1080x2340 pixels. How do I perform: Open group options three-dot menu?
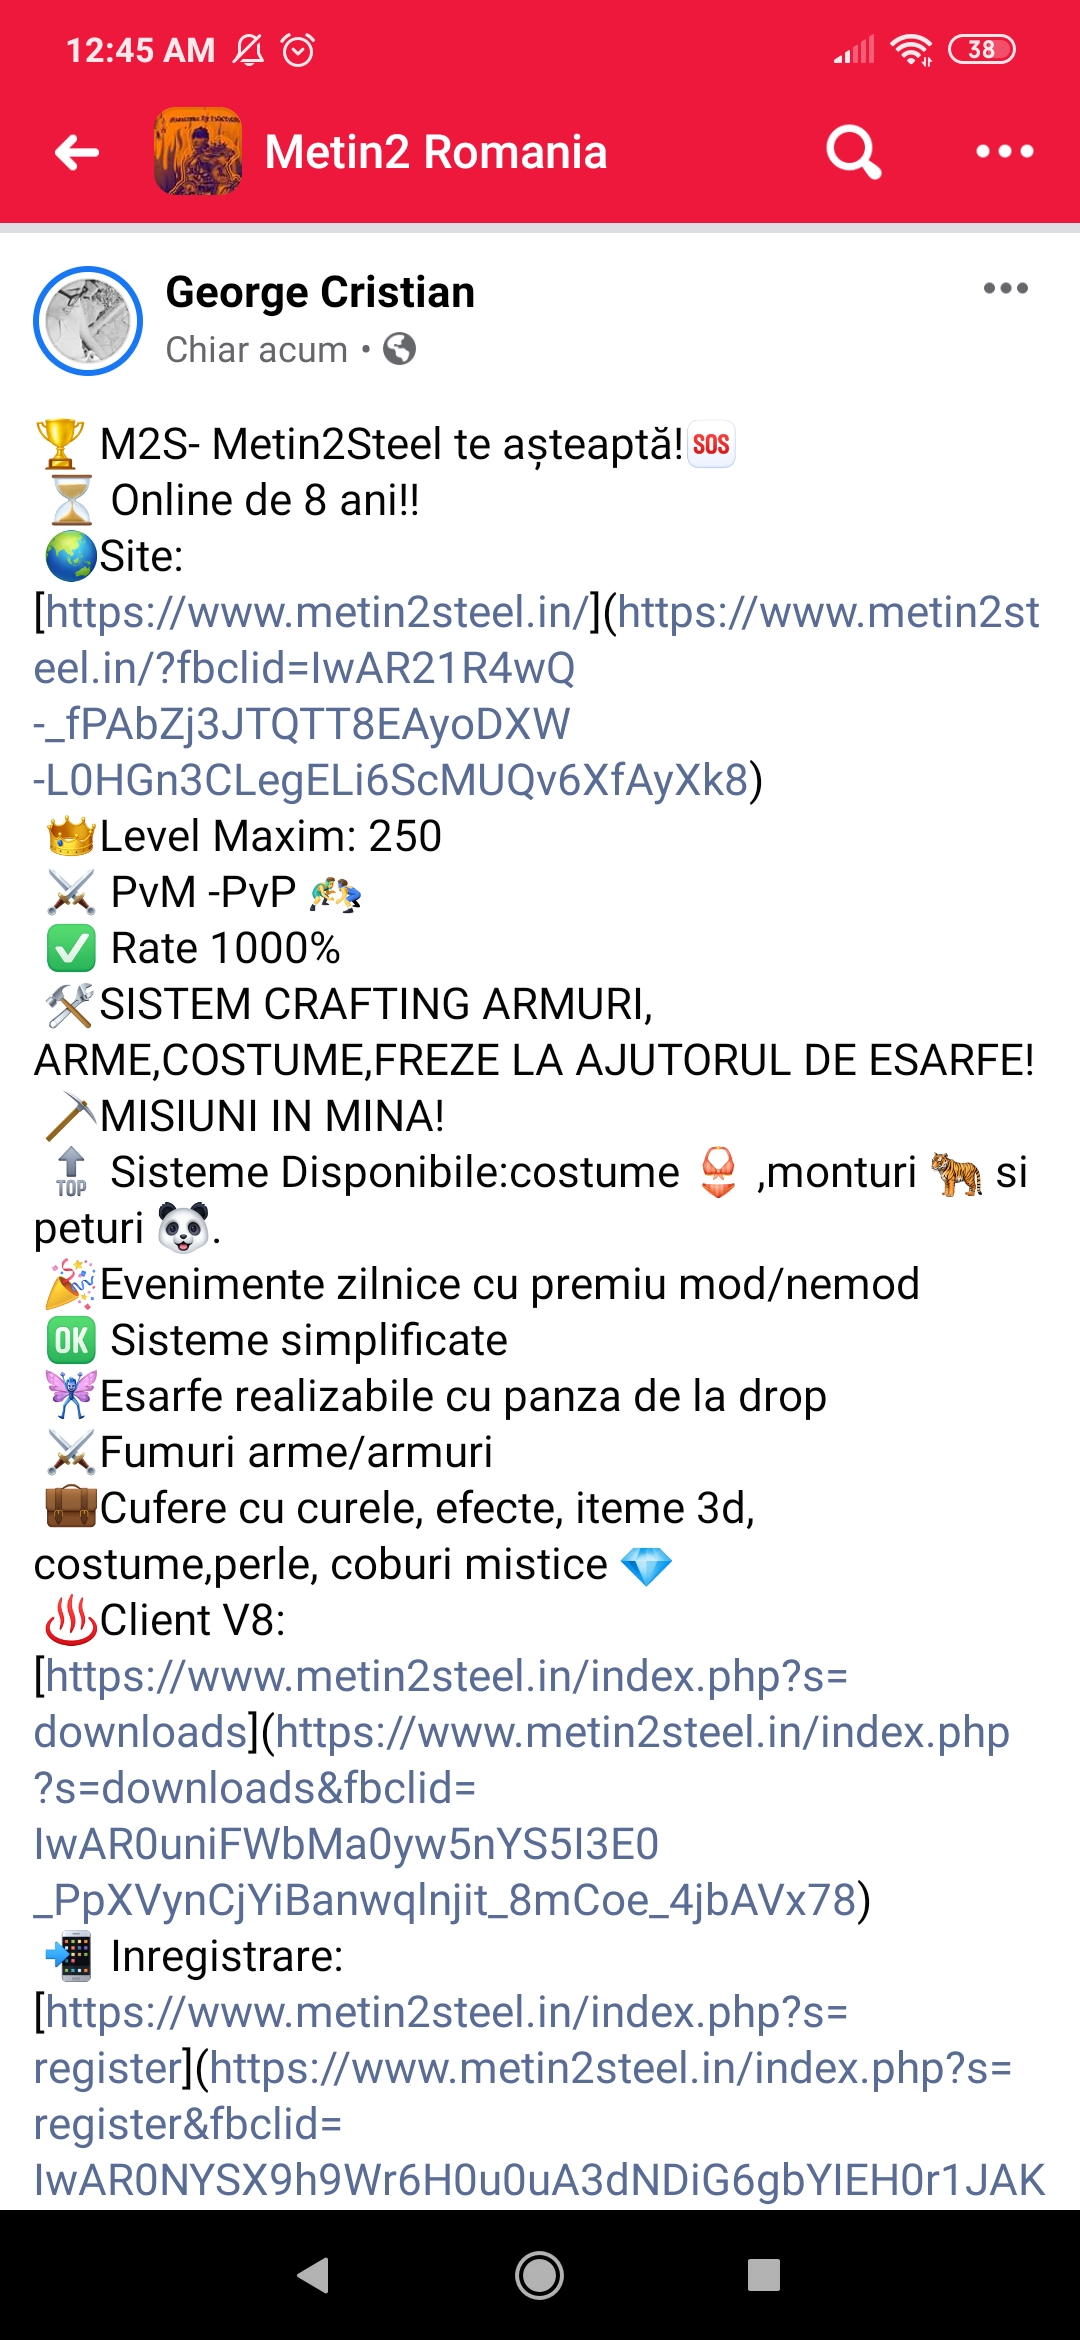click(1004, 152)
